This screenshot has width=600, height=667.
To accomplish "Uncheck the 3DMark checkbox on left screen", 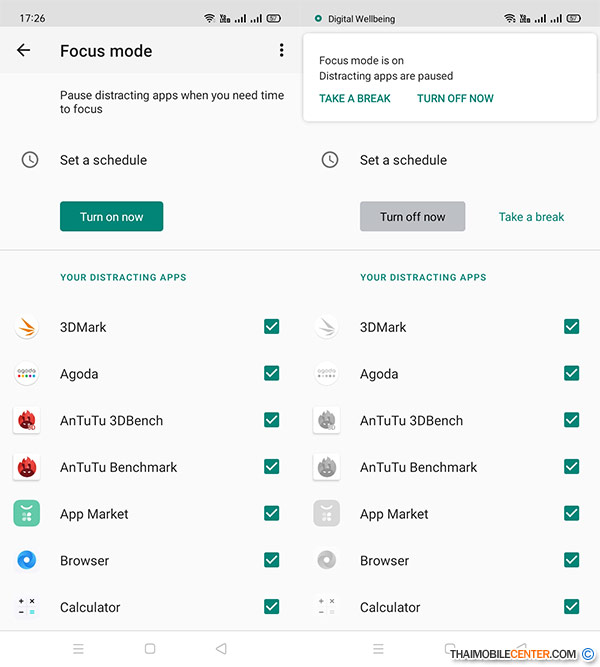I will coord(271,327).
